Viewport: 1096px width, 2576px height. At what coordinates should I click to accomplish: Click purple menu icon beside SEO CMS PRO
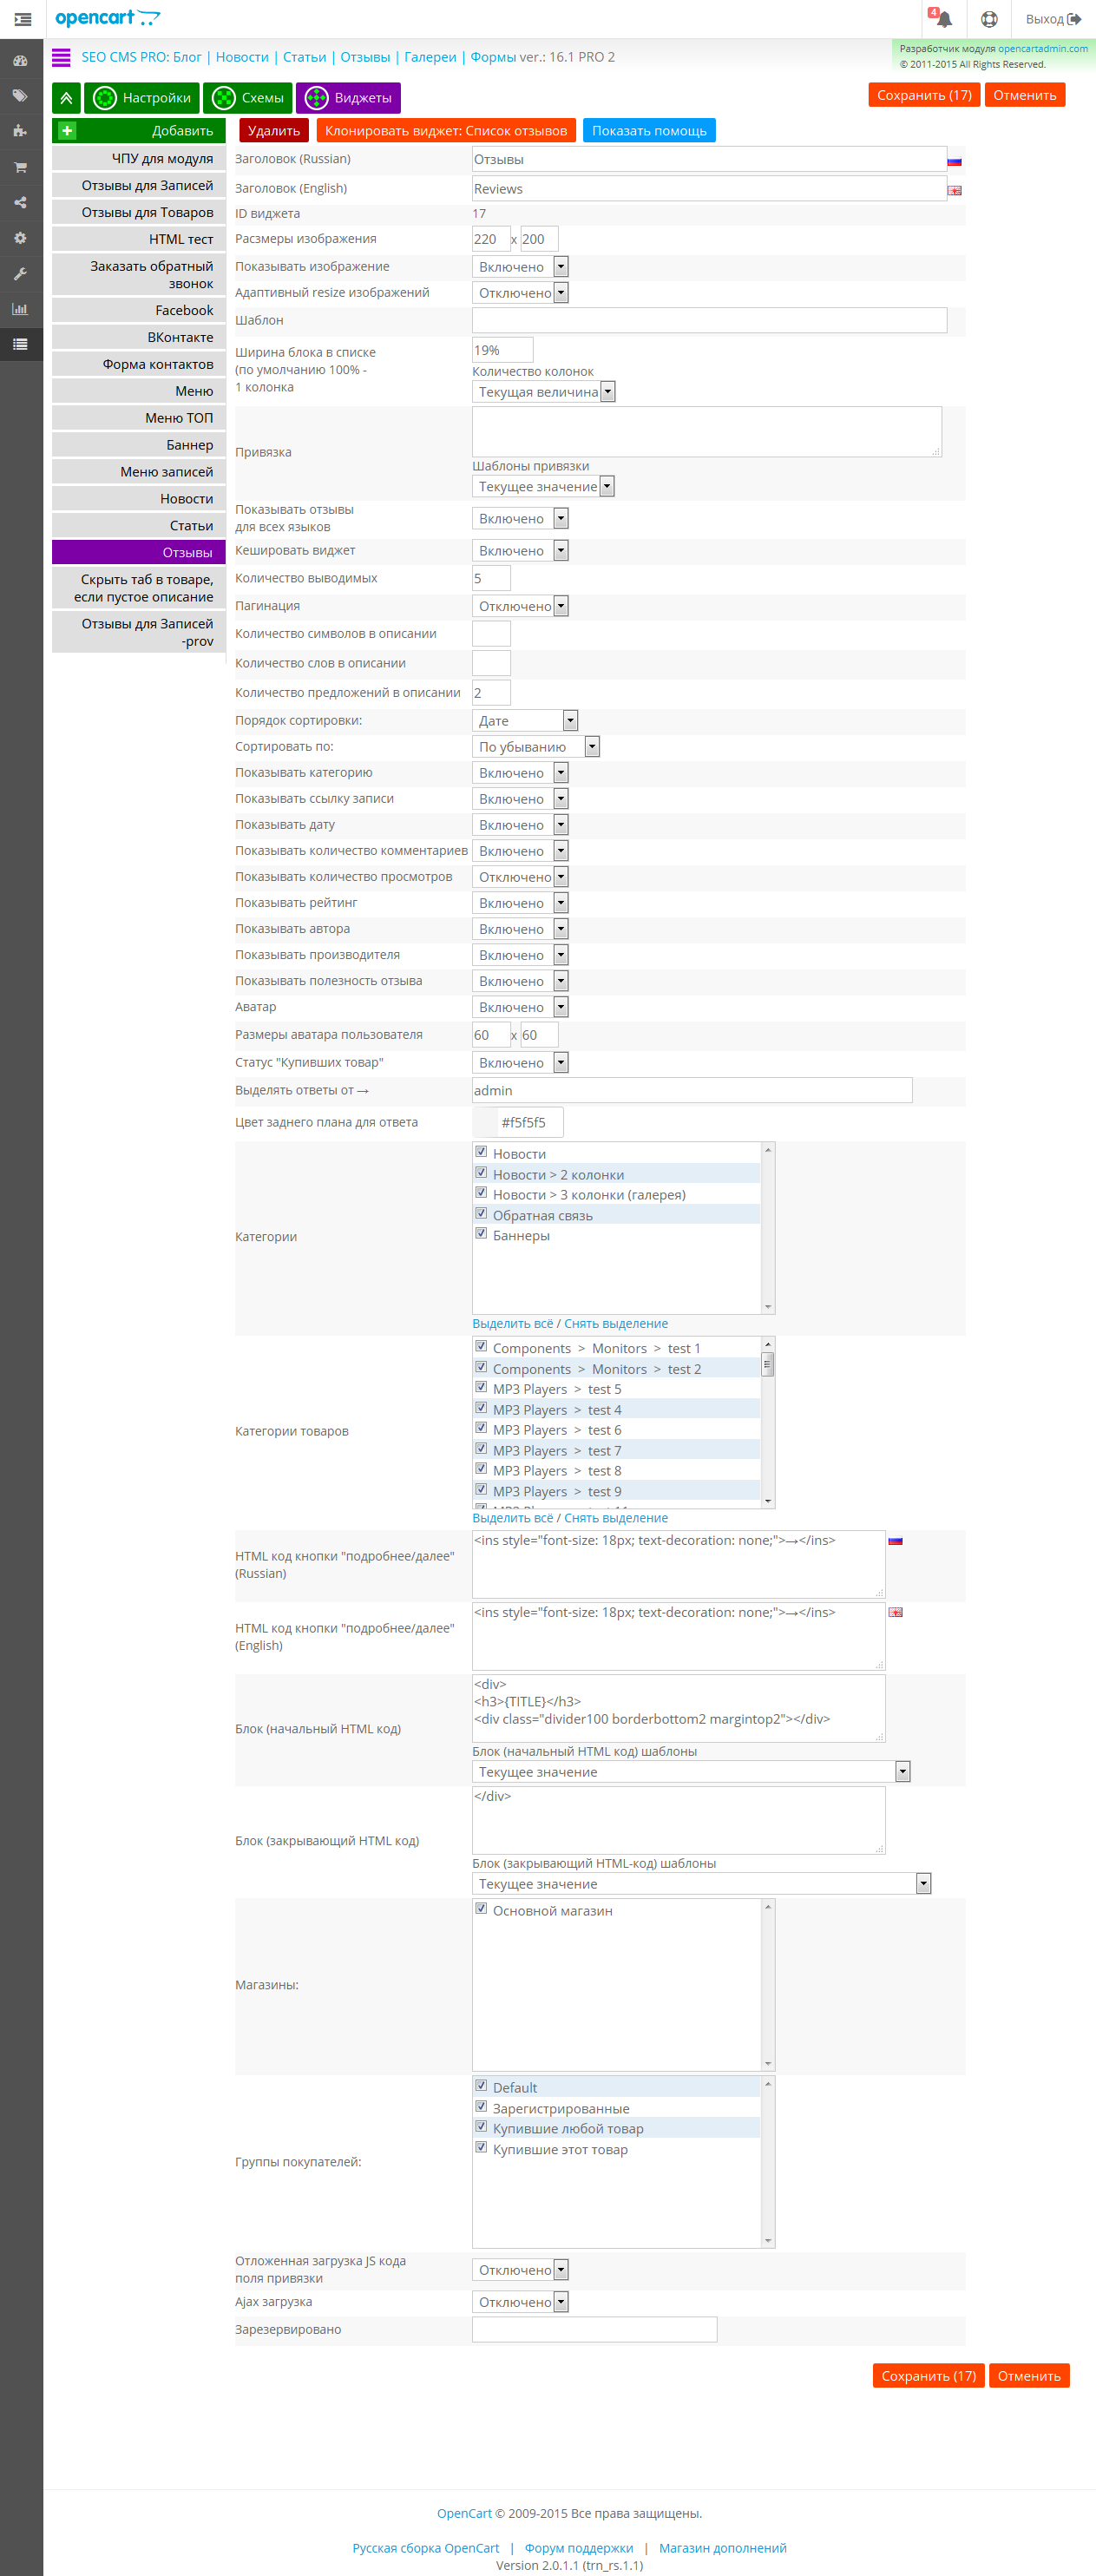(61, 57)
